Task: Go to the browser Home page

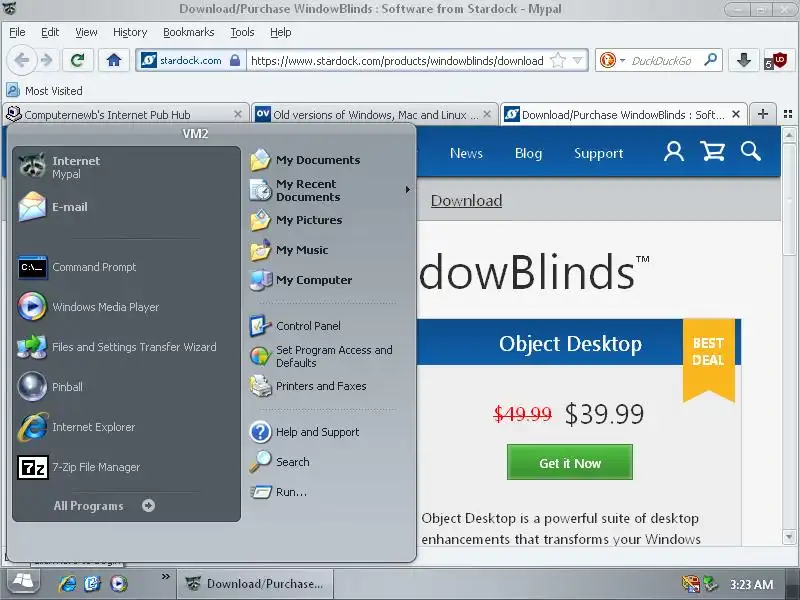Action: pos(114,60)
